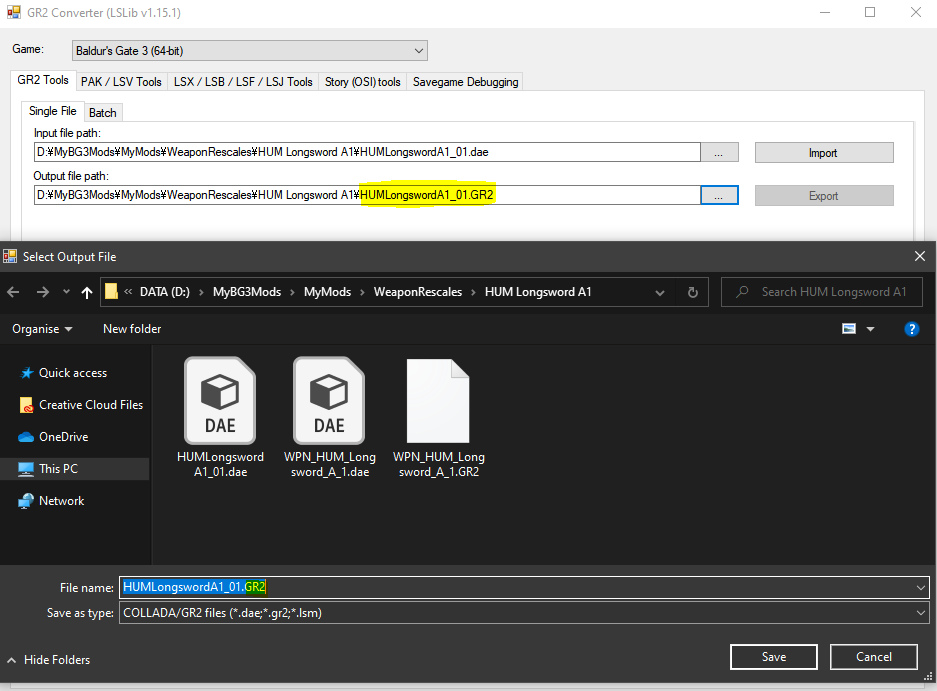Click the Import button
Viewport: 937px width, 691px height.
[x=823, y=152]
